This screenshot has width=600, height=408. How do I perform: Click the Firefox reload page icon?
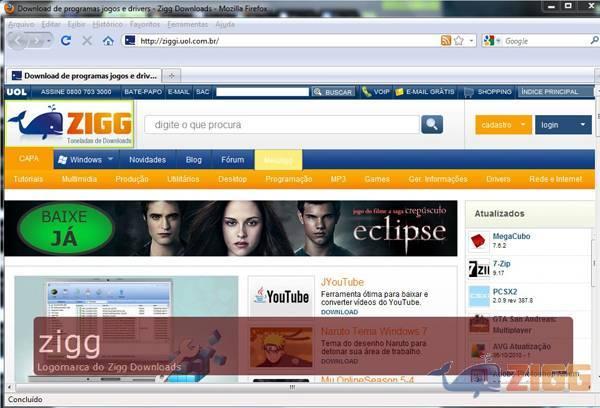pyautogui.click(x=66, y=41)
